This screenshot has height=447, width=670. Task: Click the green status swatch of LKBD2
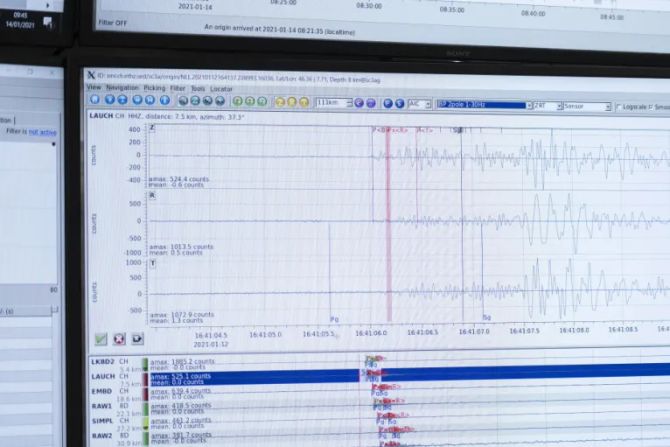click(x=144, y=364)
